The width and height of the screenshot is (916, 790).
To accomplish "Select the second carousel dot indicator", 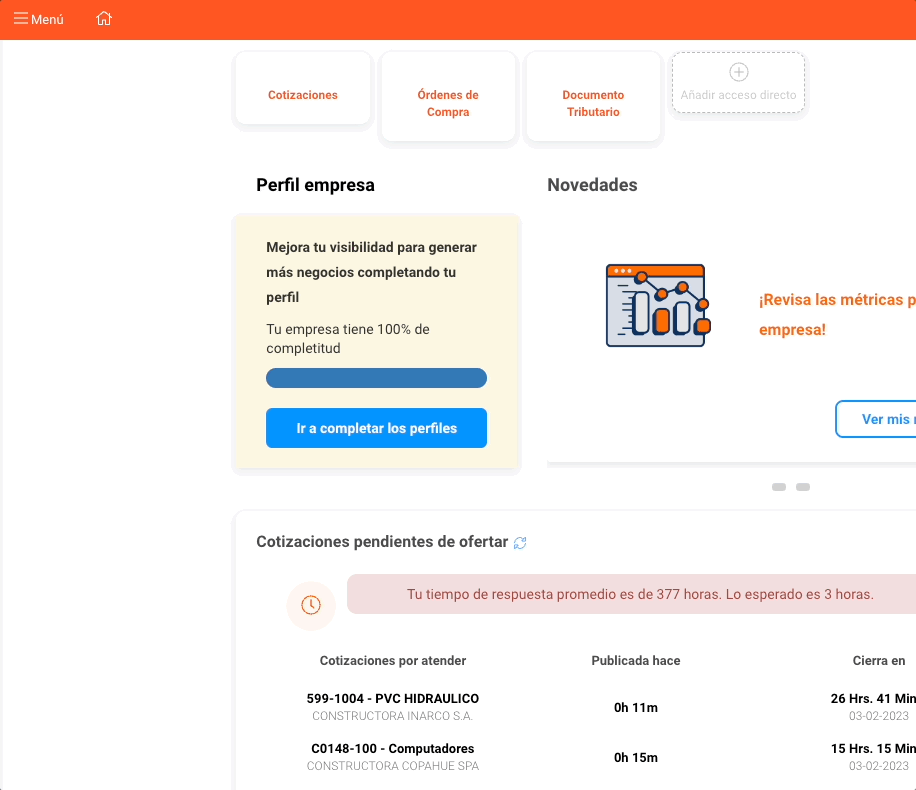I will pyautogui.click(x=803, y=487).
